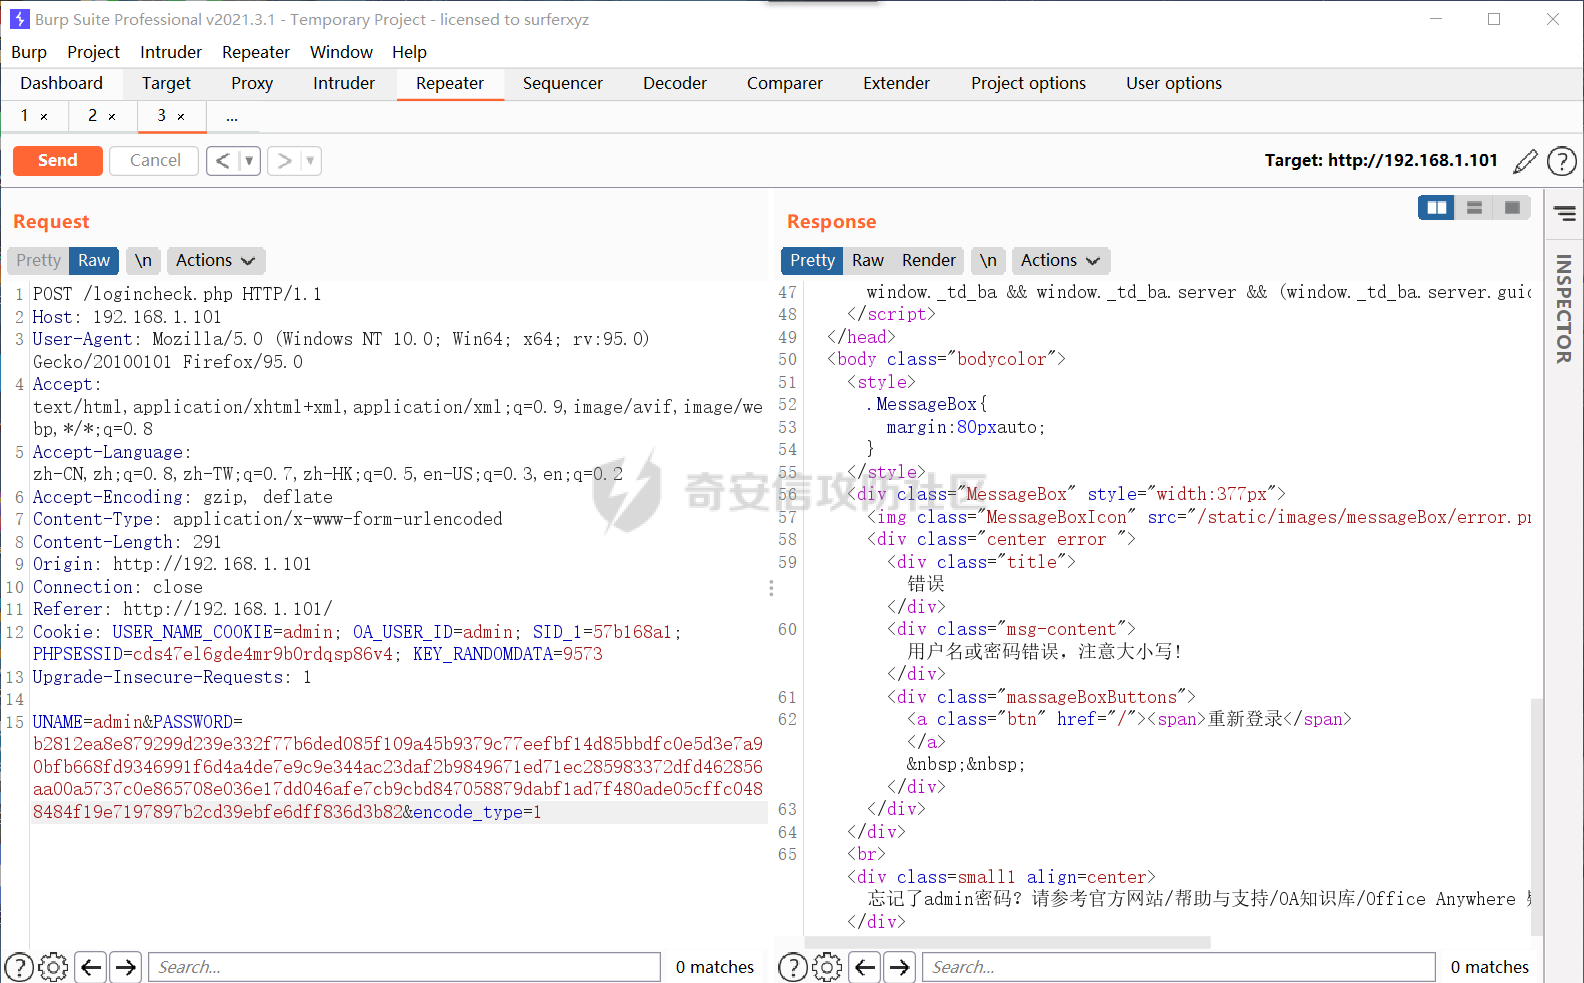Open Repeater help question-mark icon
Screen dimensions: 1584x983
1561,161
